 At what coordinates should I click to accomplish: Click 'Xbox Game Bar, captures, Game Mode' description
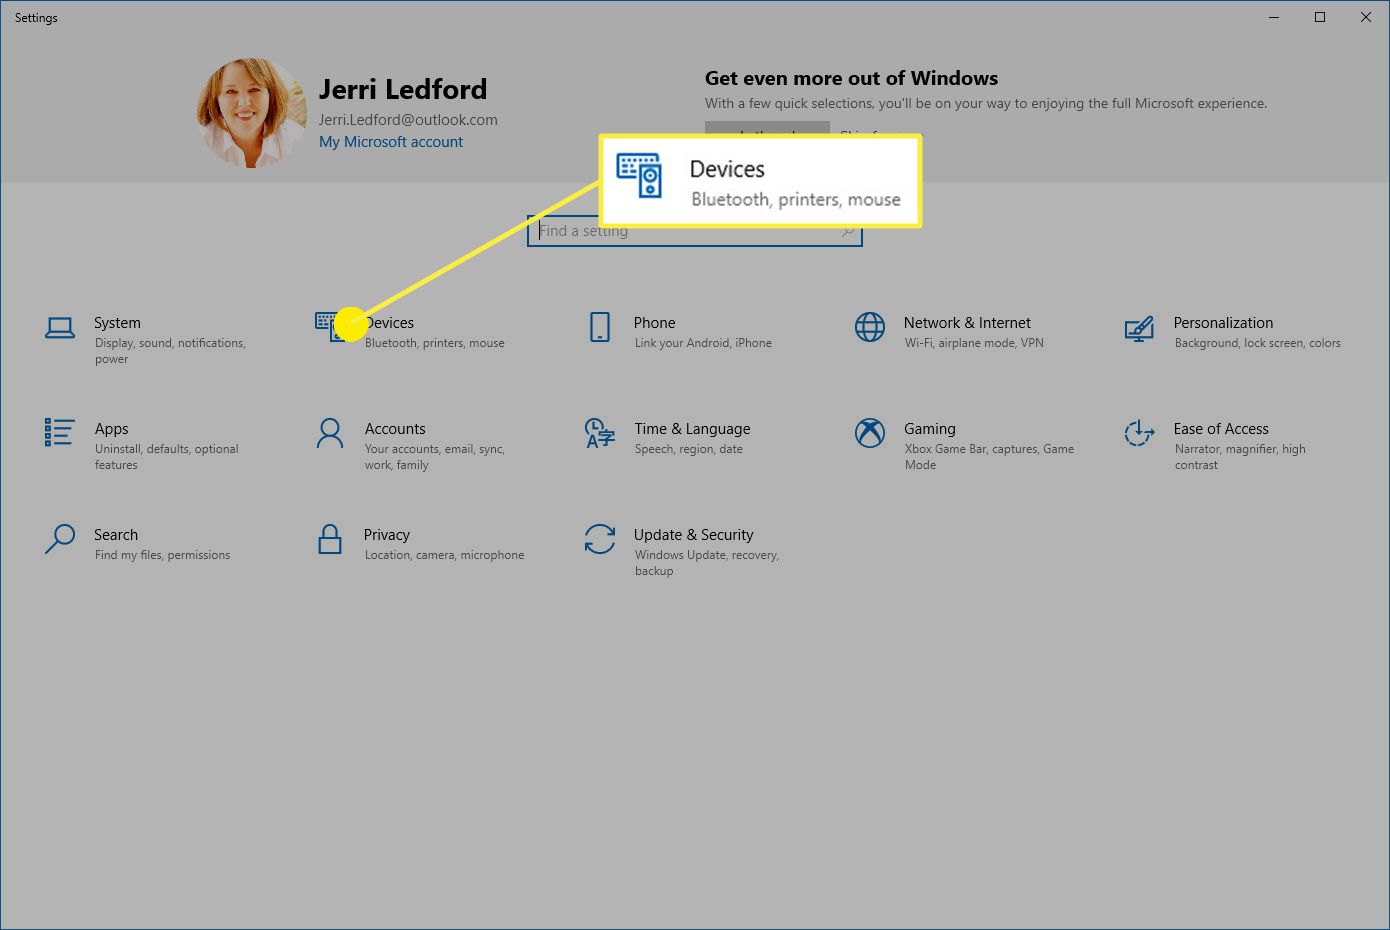pos(989,457)
